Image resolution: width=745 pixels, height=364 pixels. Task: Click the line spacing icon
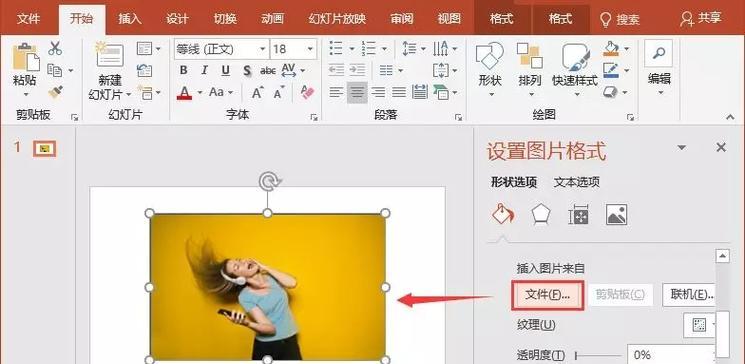[x=410, y=48]
